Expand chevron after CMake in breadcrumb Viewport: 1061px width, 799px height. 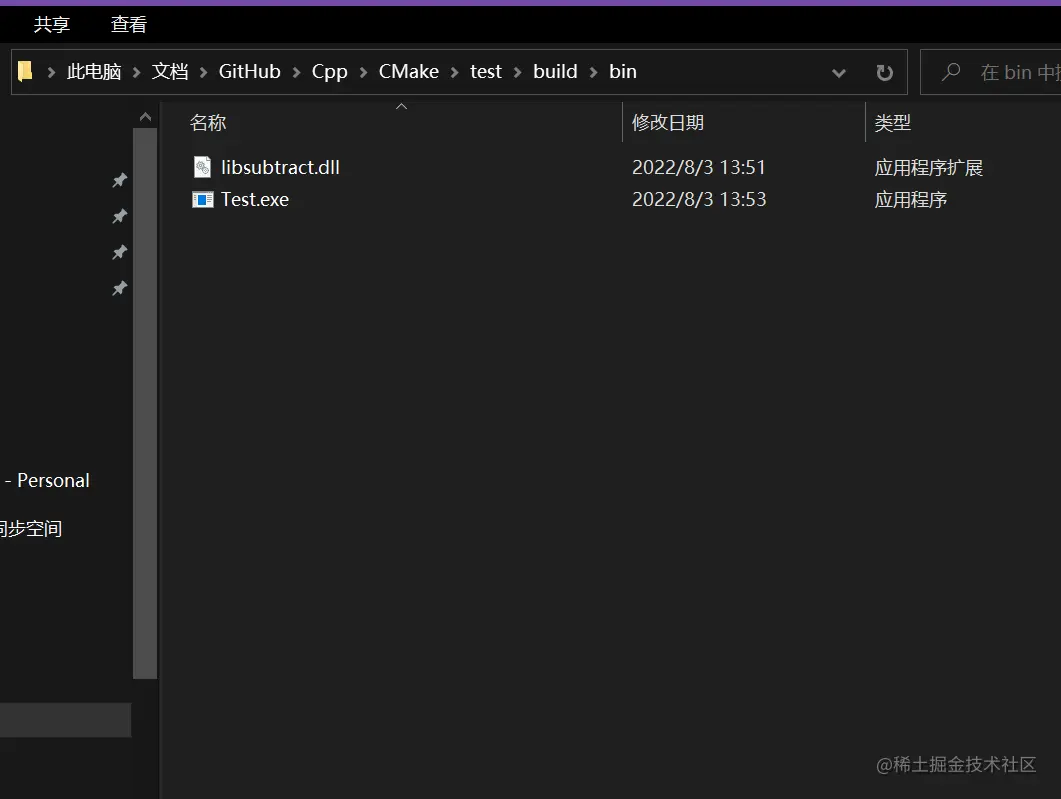pos(455,72)
